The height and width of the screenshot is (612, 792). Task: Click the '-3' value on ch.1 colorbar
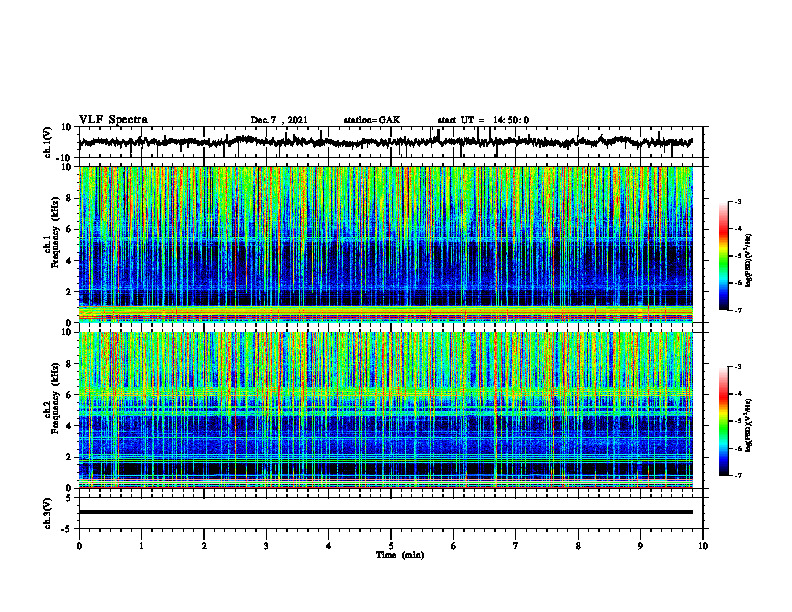pos(738,201)
